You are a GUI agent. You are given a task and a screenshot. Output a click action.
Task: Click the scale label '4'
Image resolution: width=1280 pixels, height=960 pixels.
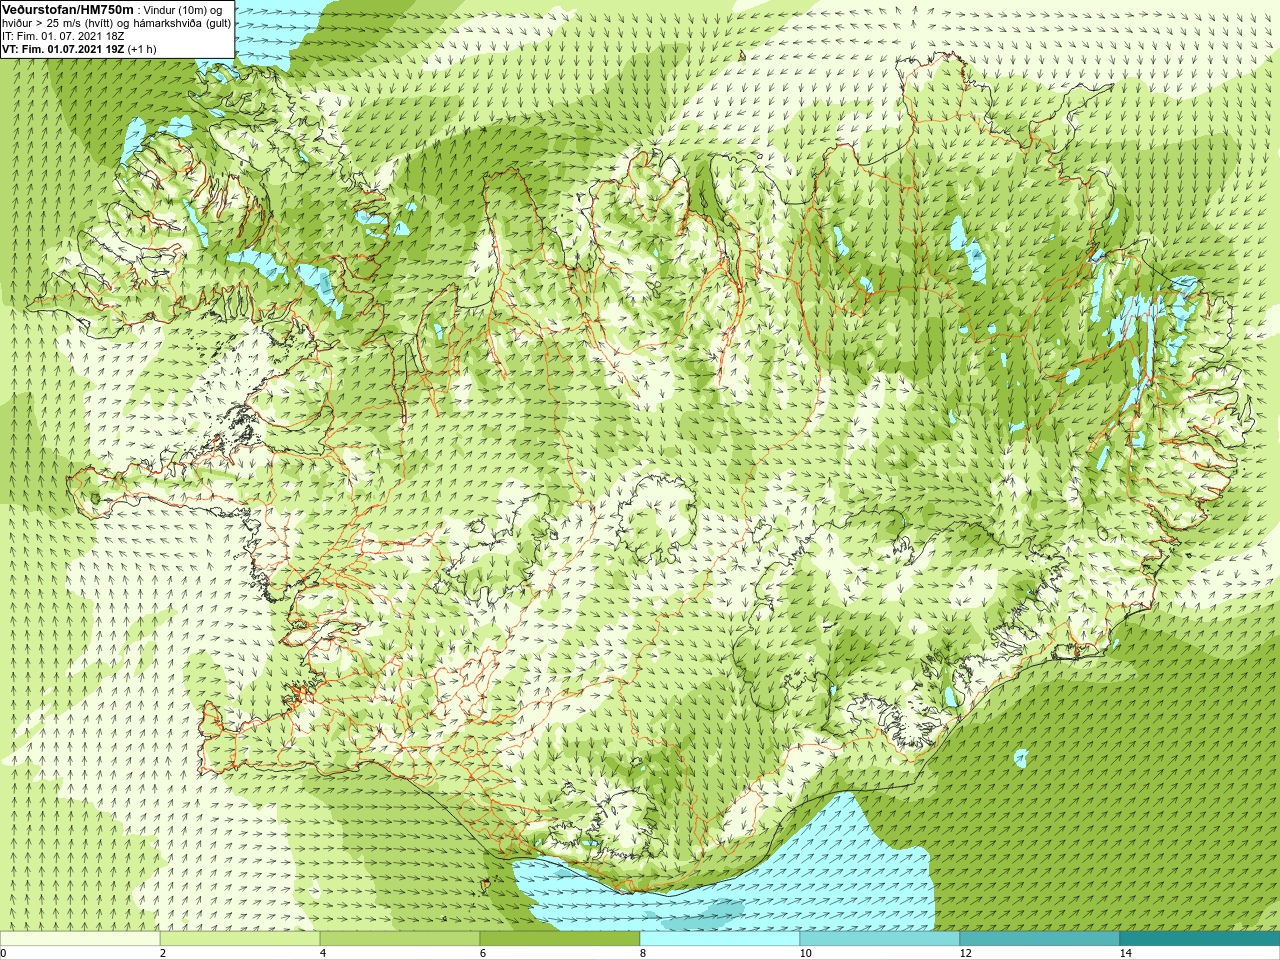[x=323, y=953]
